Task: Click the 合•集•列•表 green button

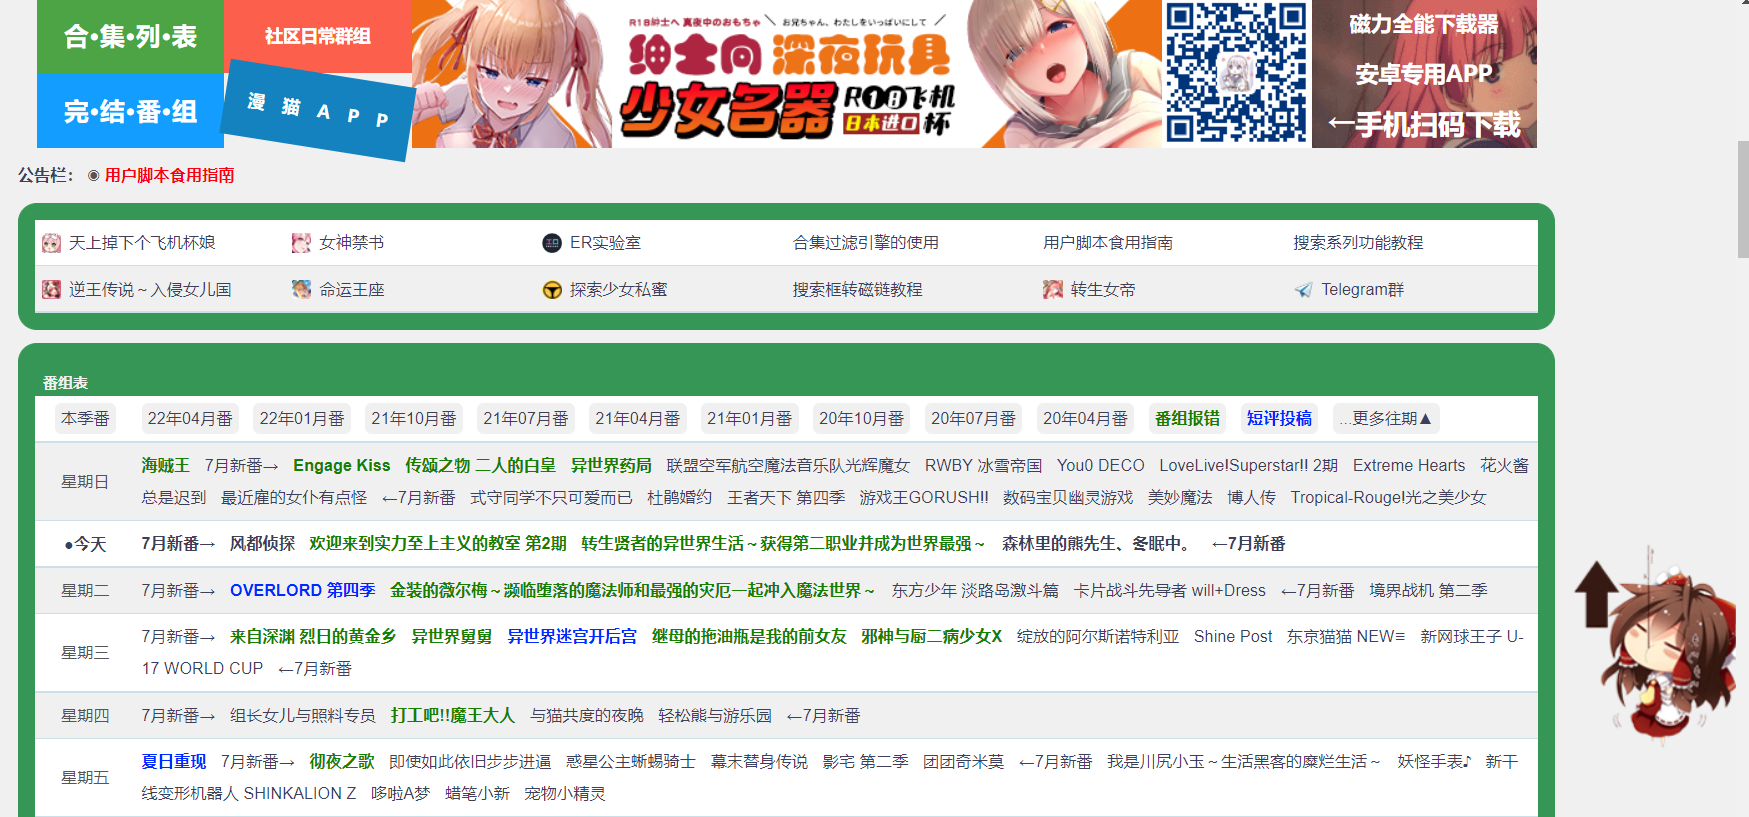Action: click(x=130, y=37)
